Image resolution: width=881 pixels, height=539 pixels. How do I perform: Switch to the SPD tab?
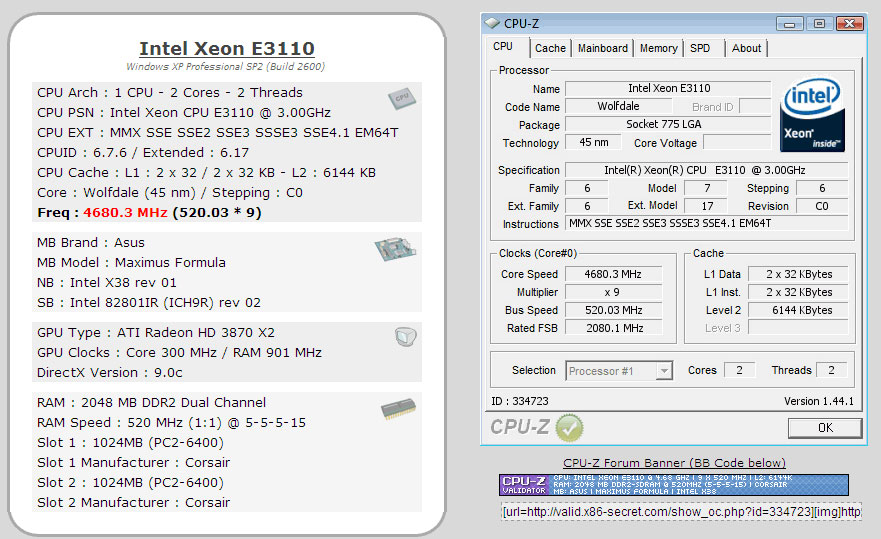(700, 48)
